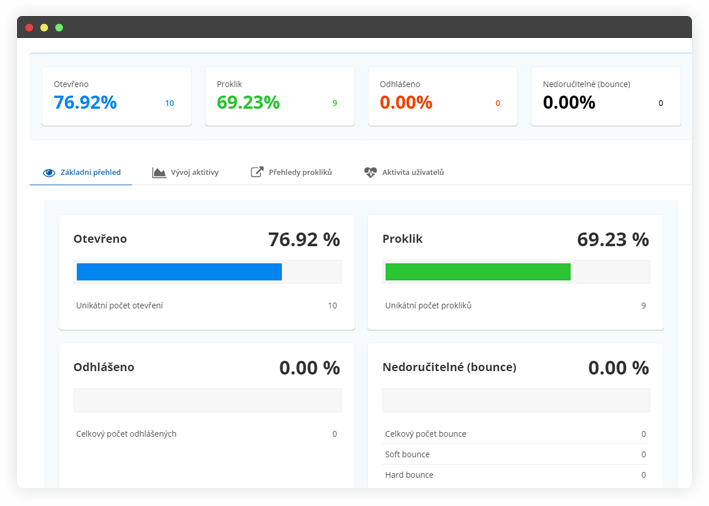Screen dimensions: 709x506
Task: Click the blue count 10 in Otevřeno card
Action: coord(170,103)
